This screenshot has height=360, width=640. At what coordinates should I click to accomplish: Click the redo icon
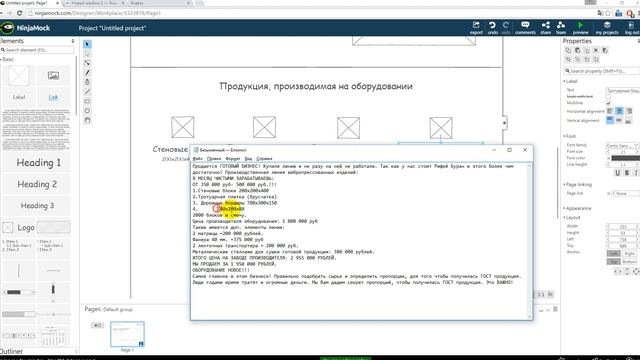[506, 27]
